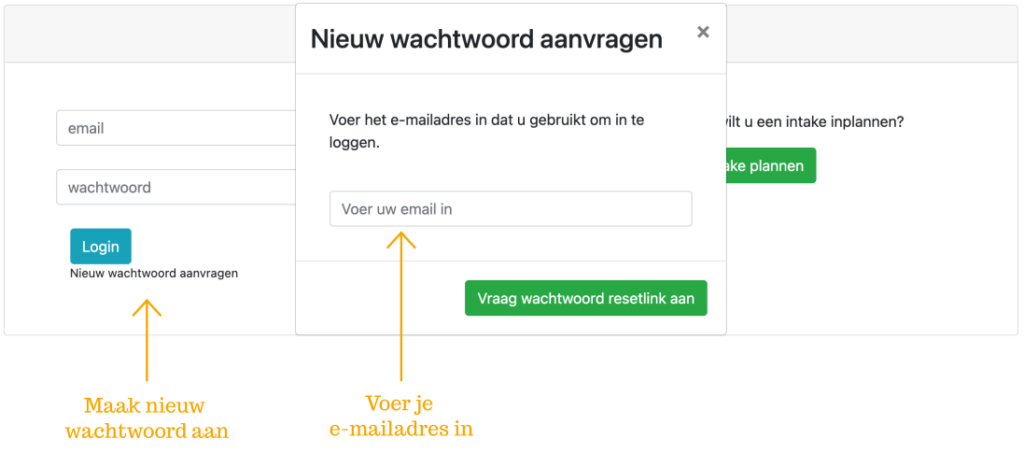Click the orange arrow under the password link

point(146,338)
